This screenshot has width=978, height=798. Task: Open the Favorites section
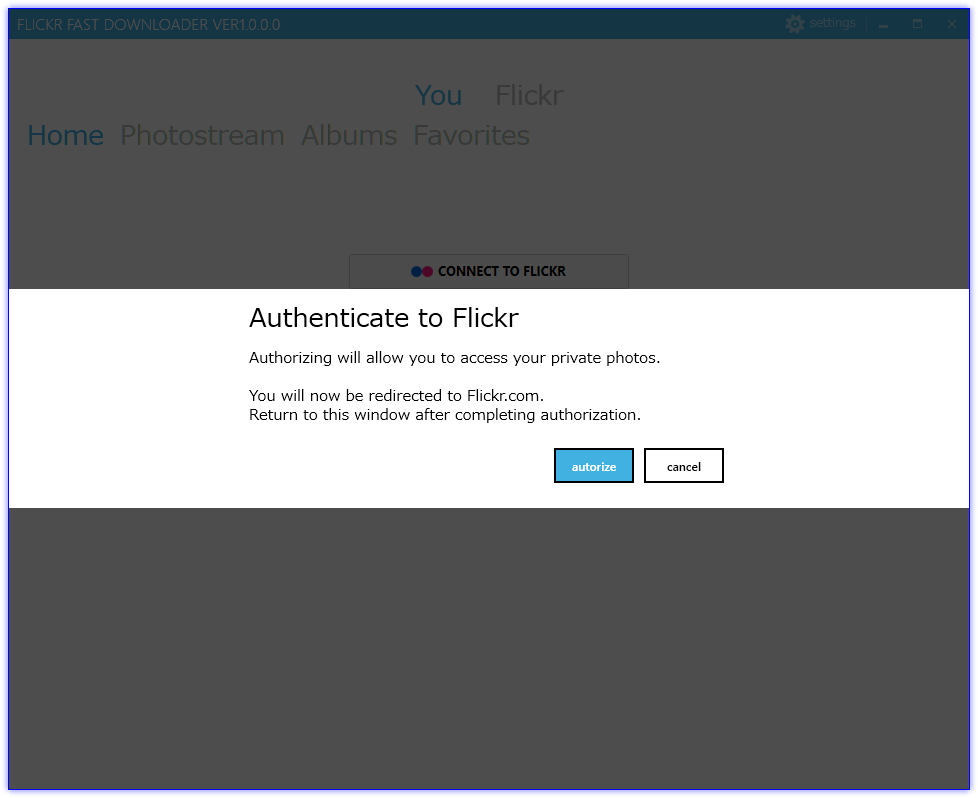click(x=471, y=135)
